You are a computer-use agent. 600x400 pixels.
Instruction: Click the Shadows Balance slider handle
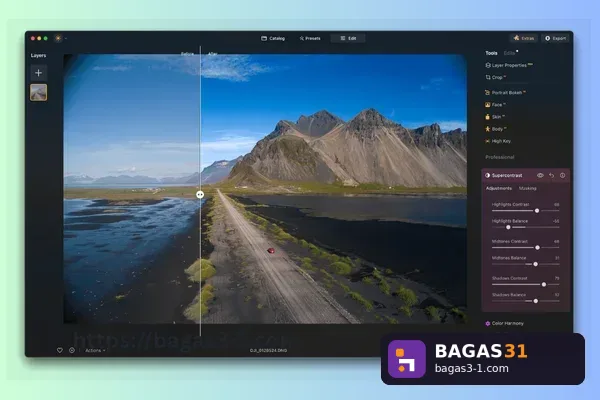pos(536,301)
